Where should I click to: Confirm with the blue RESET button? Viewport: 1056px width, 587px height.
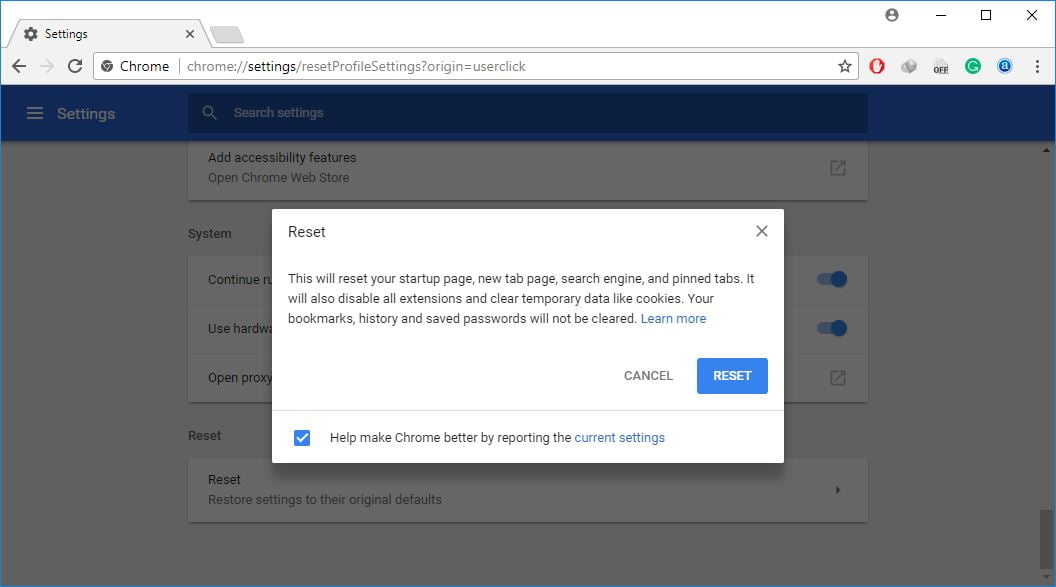732,376
